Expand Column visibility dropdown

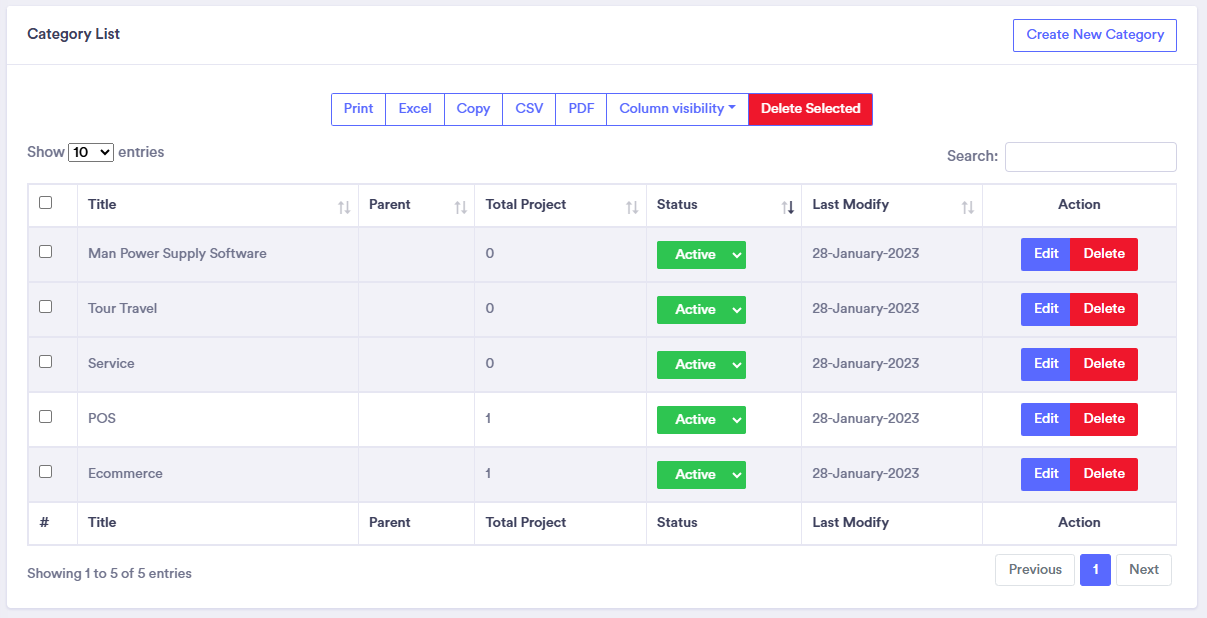point(677,109)
